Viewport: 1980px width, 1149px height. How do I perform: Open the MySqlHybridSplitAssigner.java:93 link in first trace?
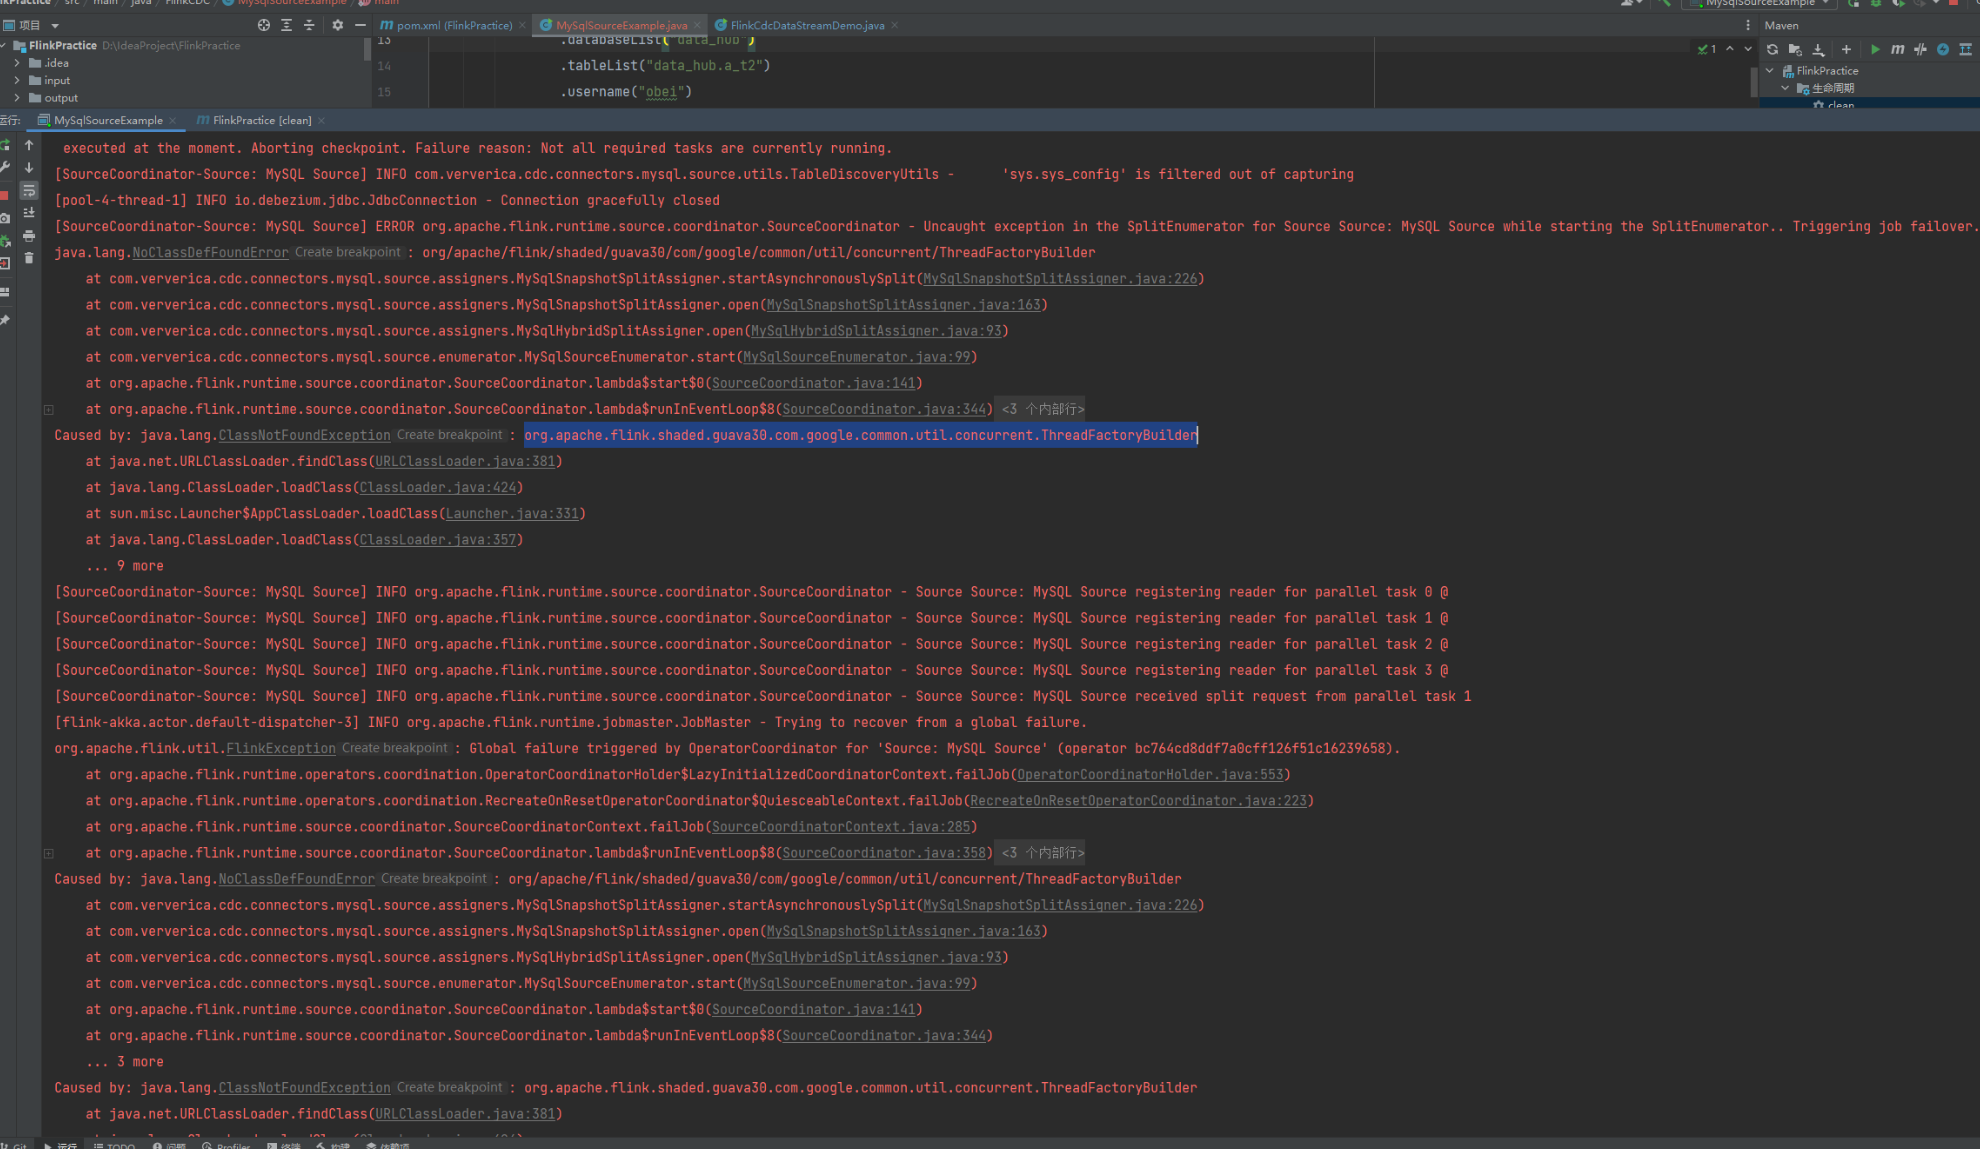point(876,331)
